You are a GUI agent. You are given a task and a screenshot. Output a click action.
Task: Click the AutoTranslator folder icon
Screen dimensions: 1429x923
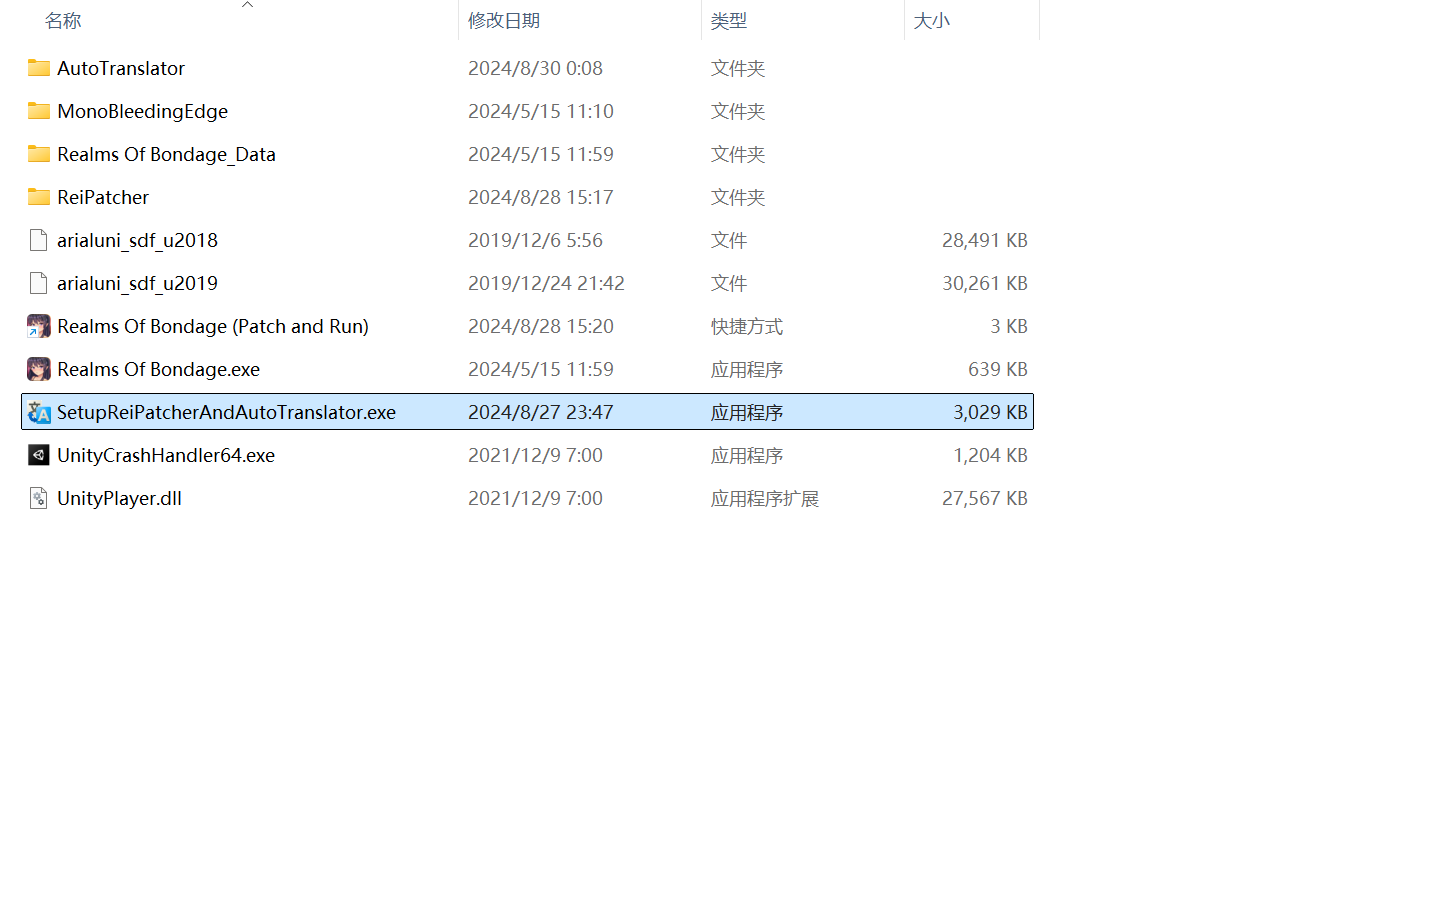click(39, 68)
